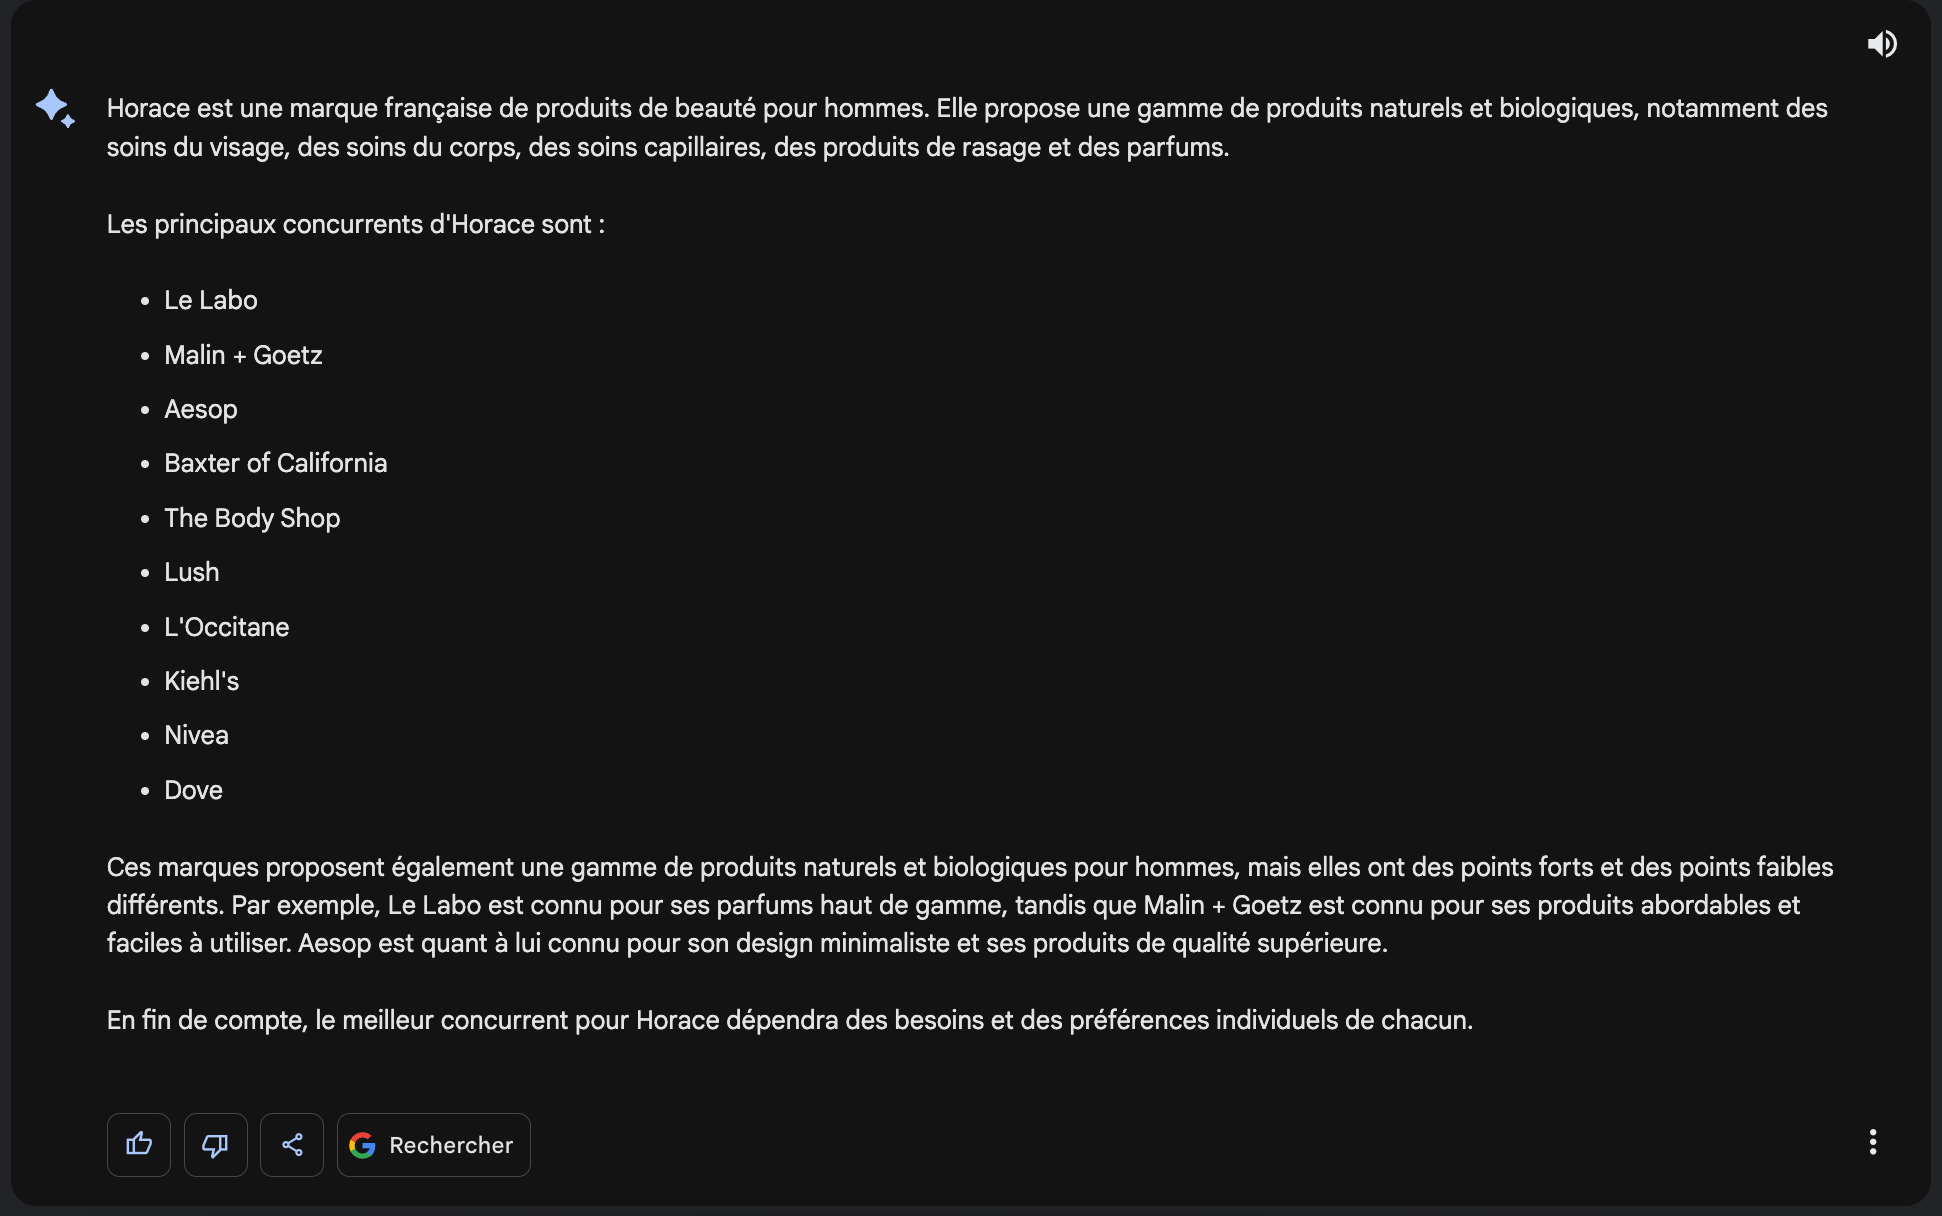Click 'Dove' at the bottom of the list
The image size is (1942, 1216).
pos(193,789)
